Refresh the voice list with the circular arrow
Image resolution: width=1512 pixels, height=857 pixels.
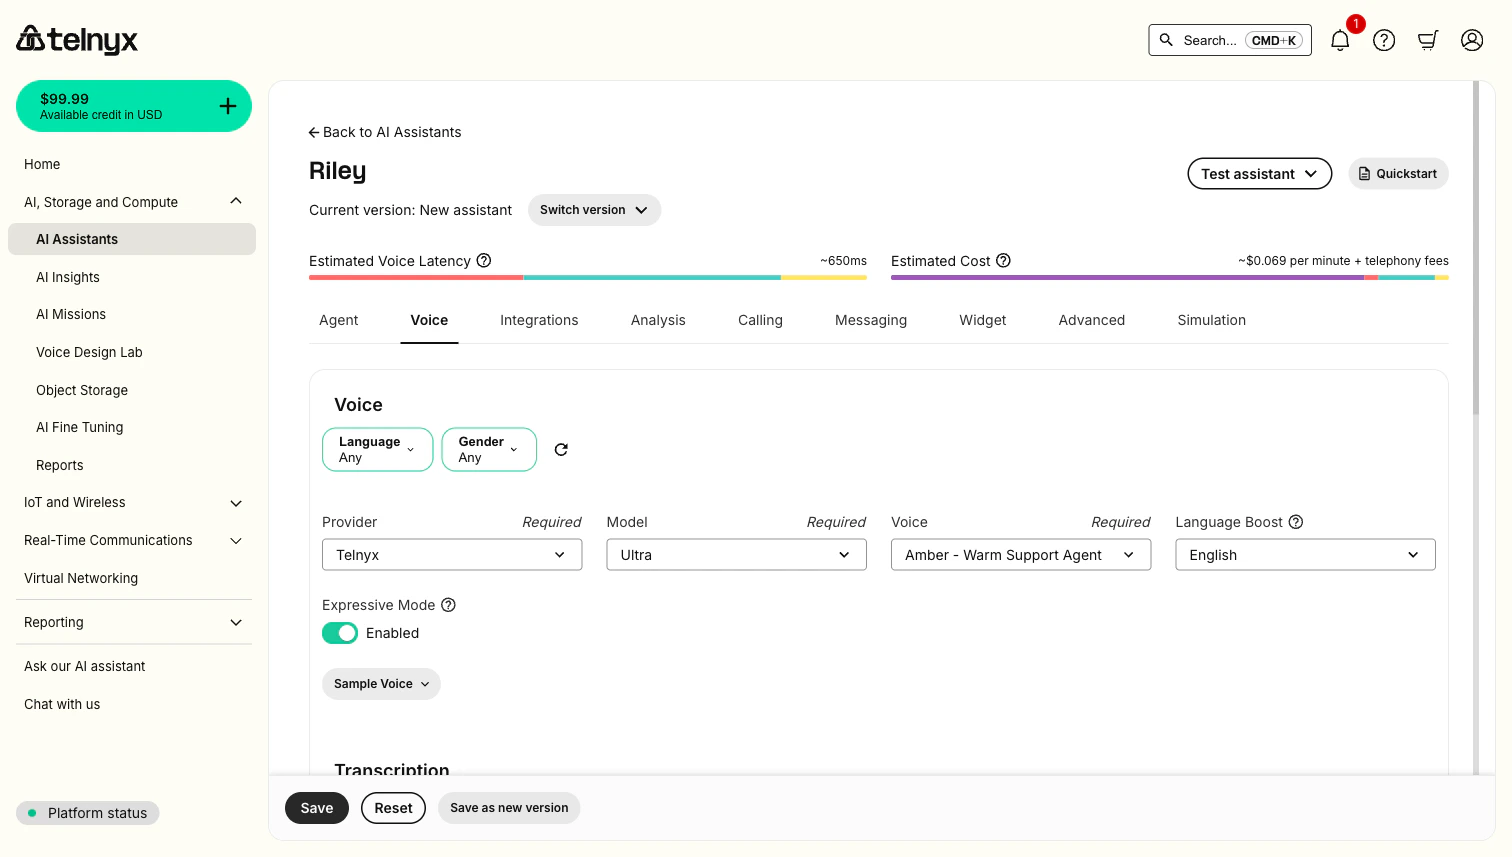click(560, 449)
